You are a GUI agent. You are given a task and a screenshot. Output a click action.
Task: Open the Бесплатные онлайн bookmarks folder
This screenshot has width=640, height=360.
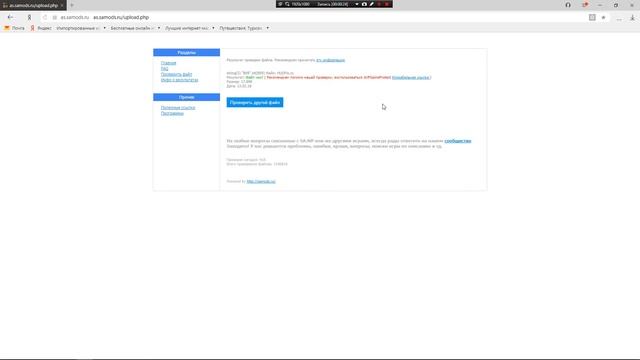click(x=132, y=28)
